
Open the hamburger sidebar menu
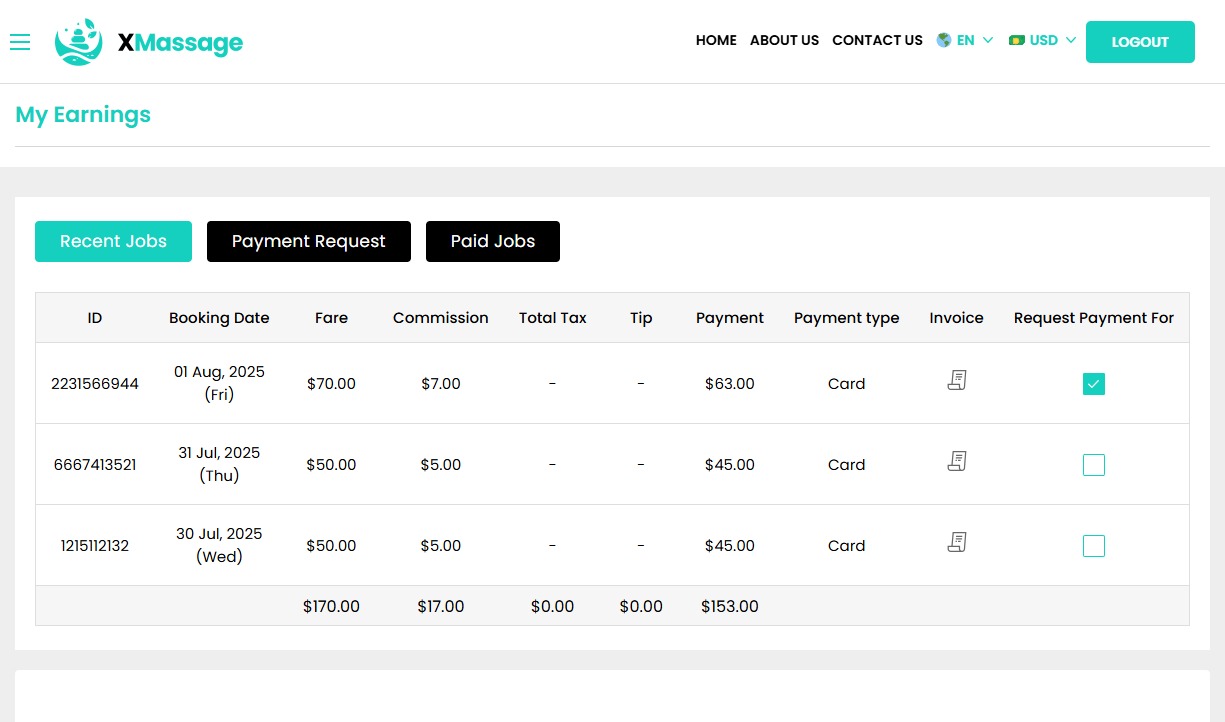(20, 42)
